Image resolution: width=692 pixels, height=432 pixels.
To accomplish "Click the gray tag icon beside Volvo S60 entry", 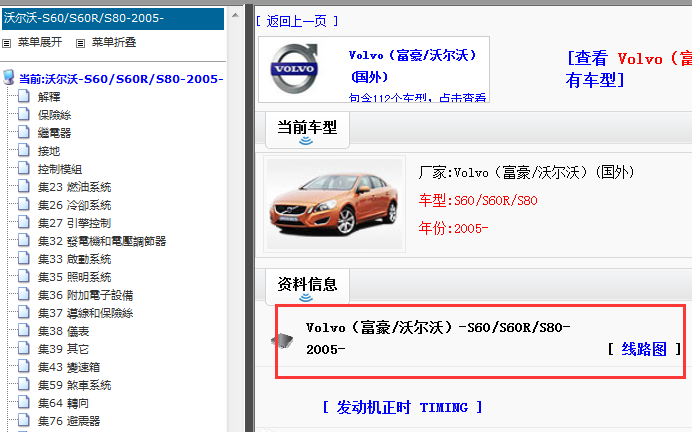I will 282,340.
